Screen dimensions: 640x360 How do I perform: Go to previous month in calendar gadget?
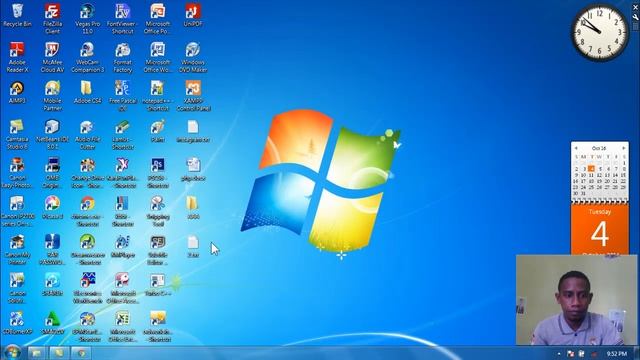click(576, 148)
